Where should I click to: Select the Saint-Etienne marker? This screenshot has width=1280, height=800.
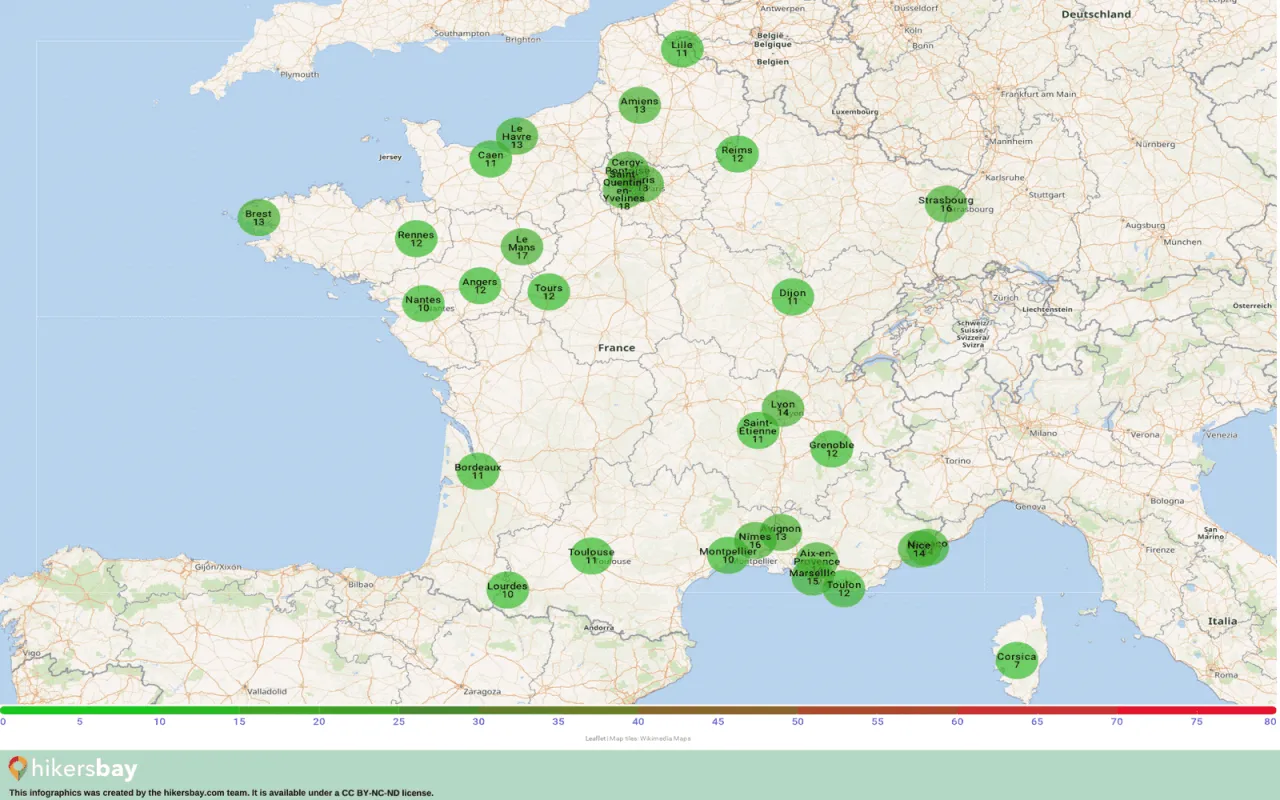(x=758, y=430)
